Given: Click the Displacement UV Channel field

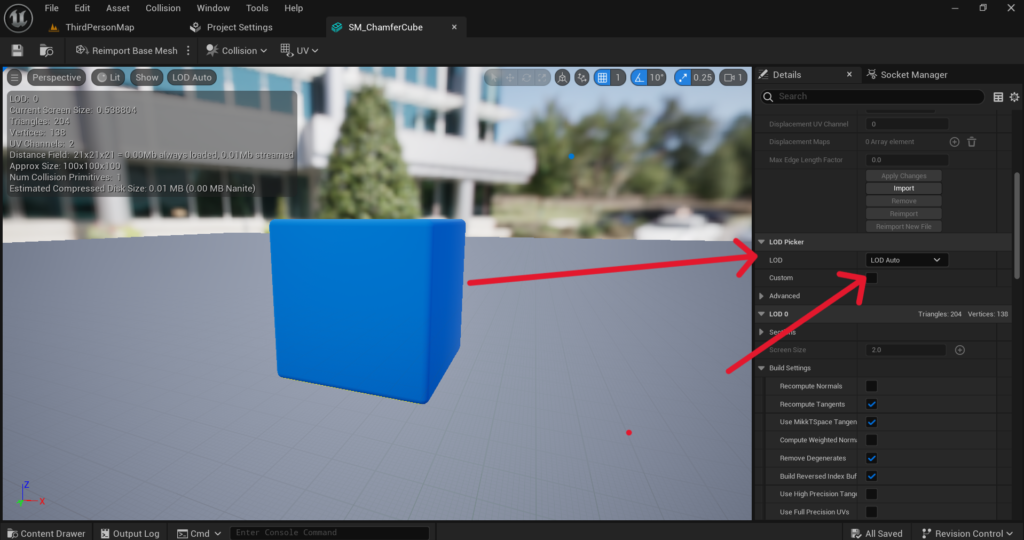Looking at the screenshot, I should 906,124.
